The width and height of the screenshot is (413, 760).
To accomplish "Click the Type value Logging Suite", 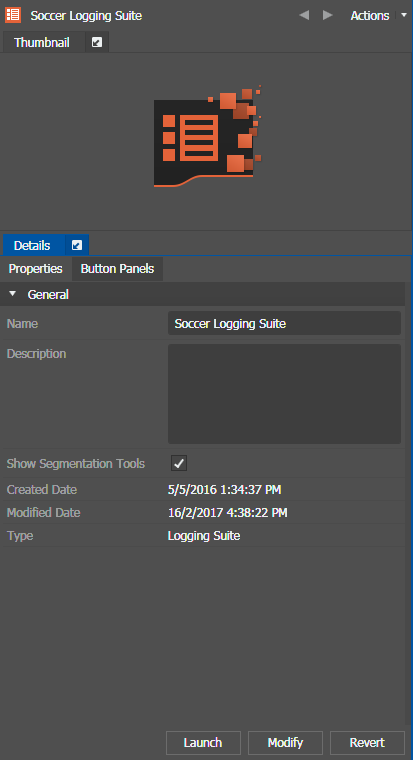I will tap(204, 536).
